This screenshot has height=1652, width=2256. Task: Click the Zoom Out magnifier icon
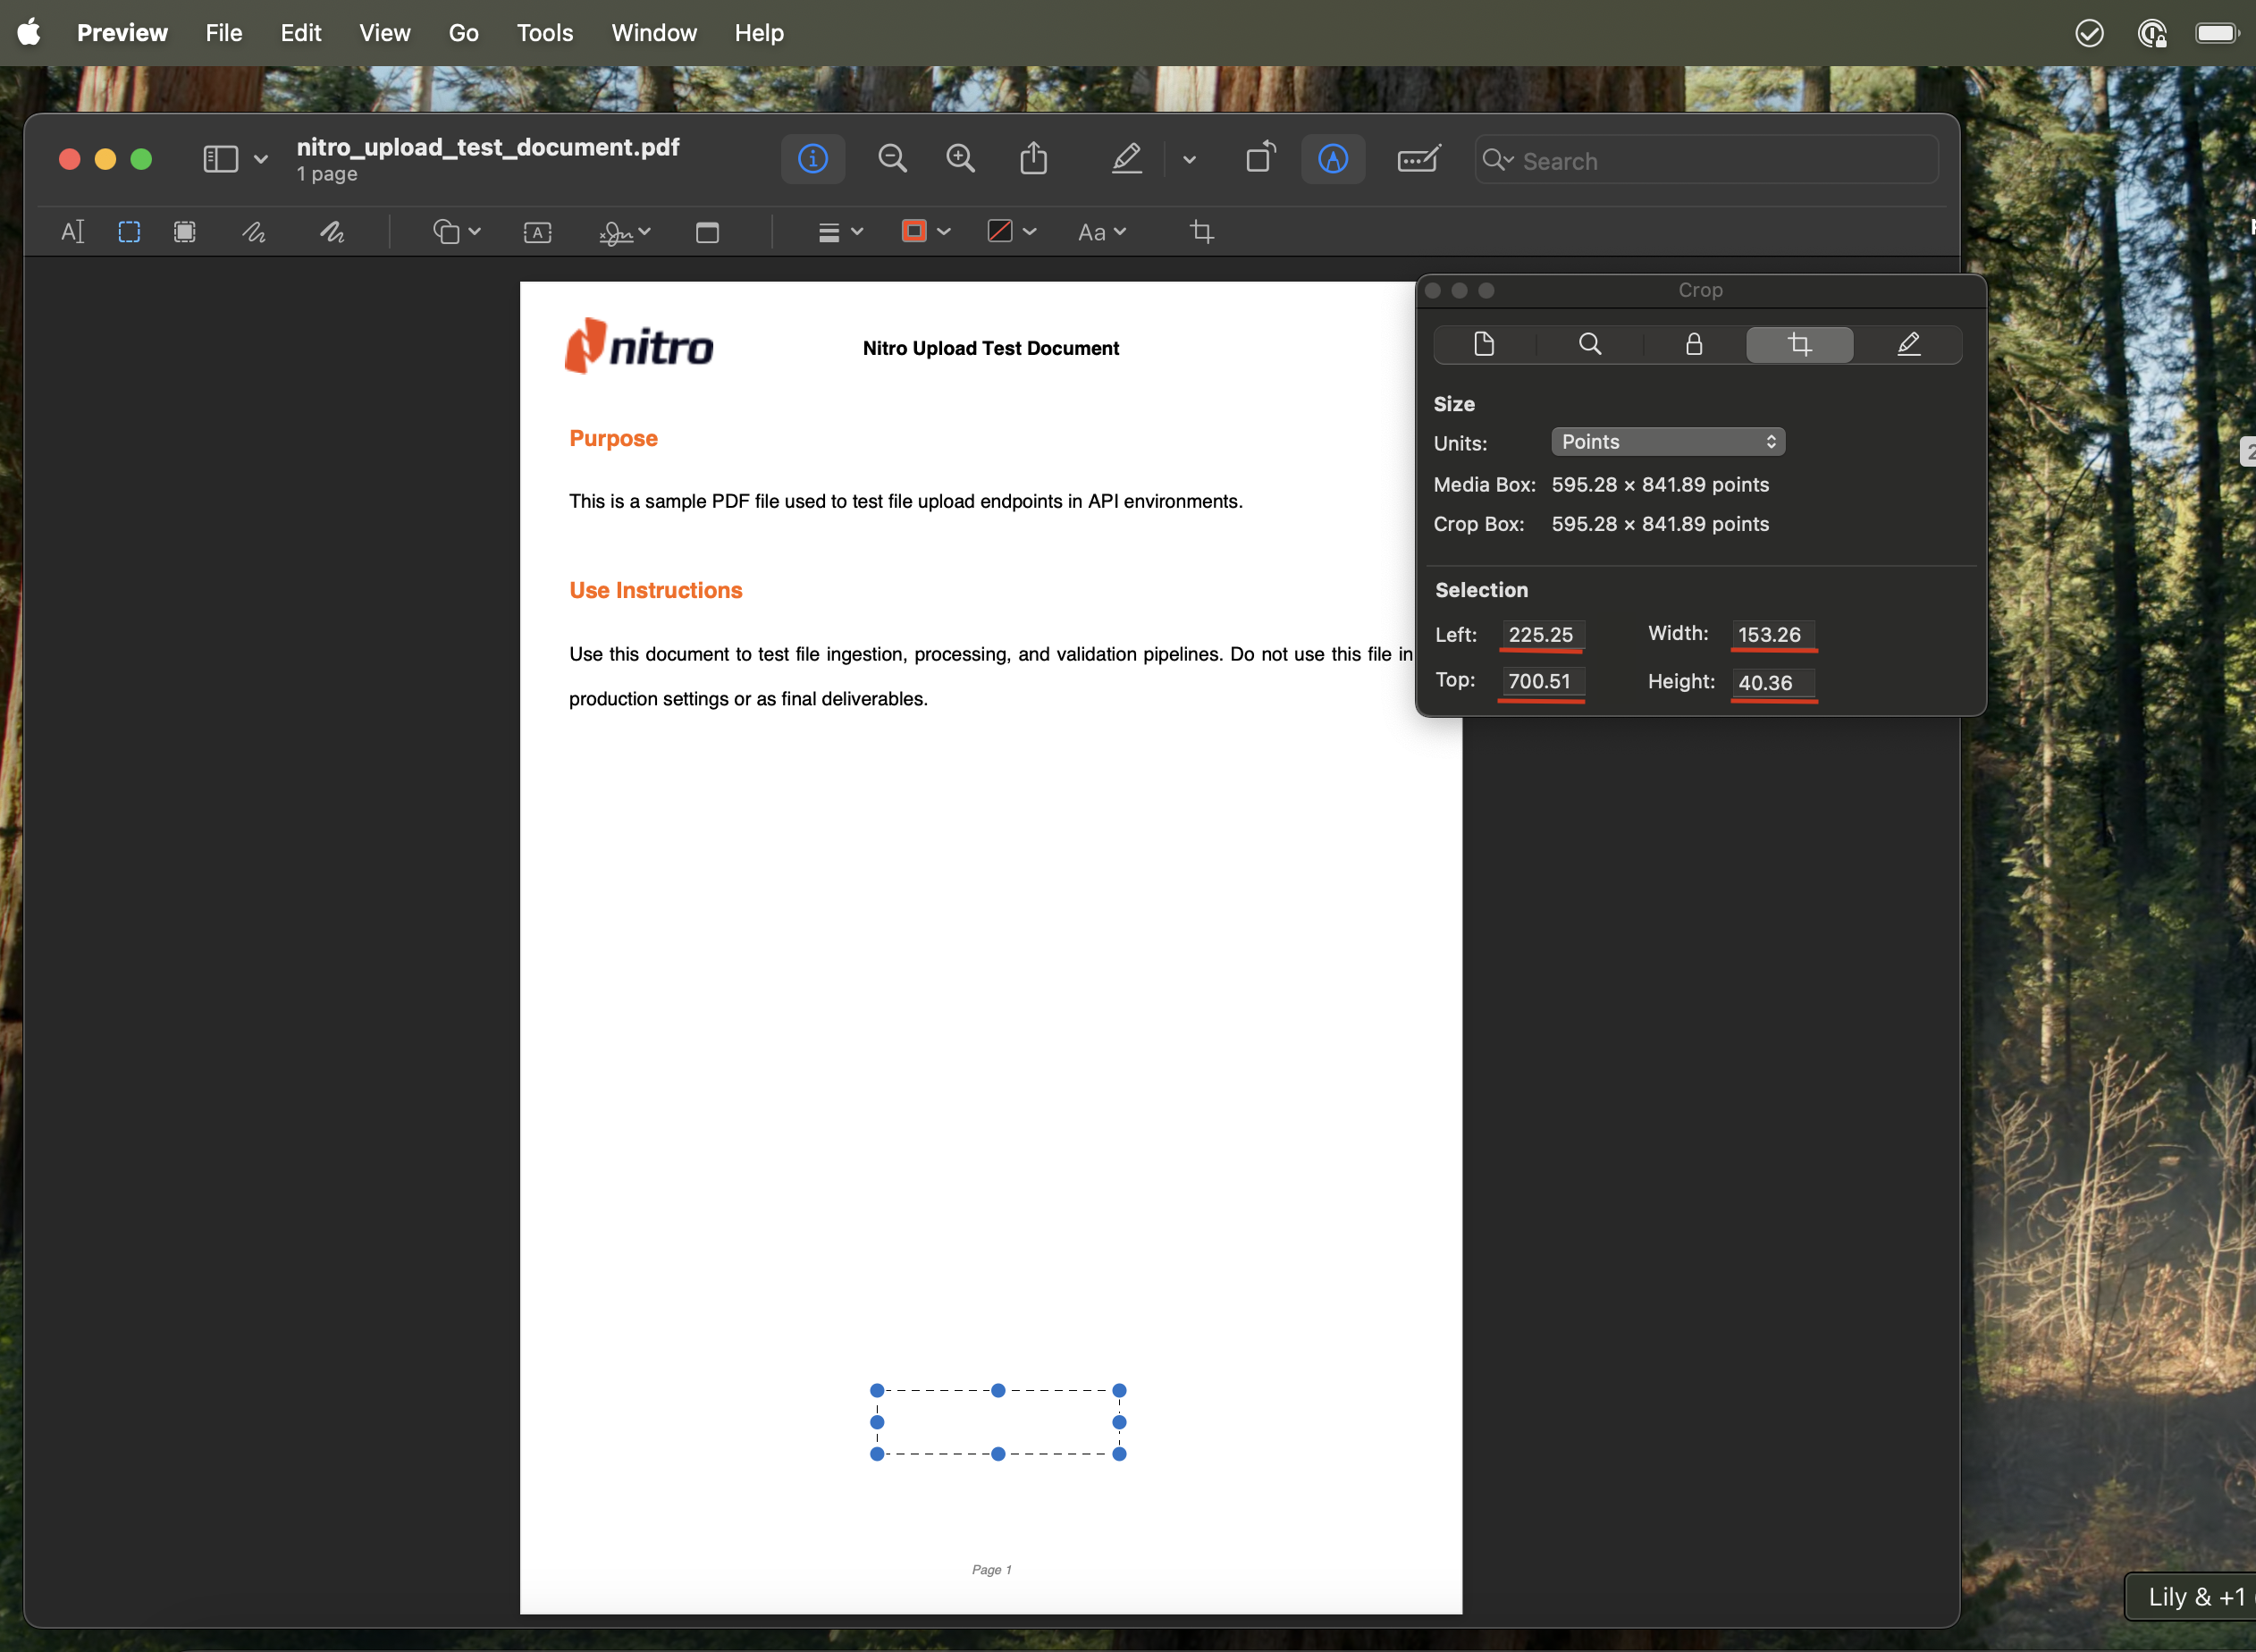pyautogui.click(x=892, y=159)
